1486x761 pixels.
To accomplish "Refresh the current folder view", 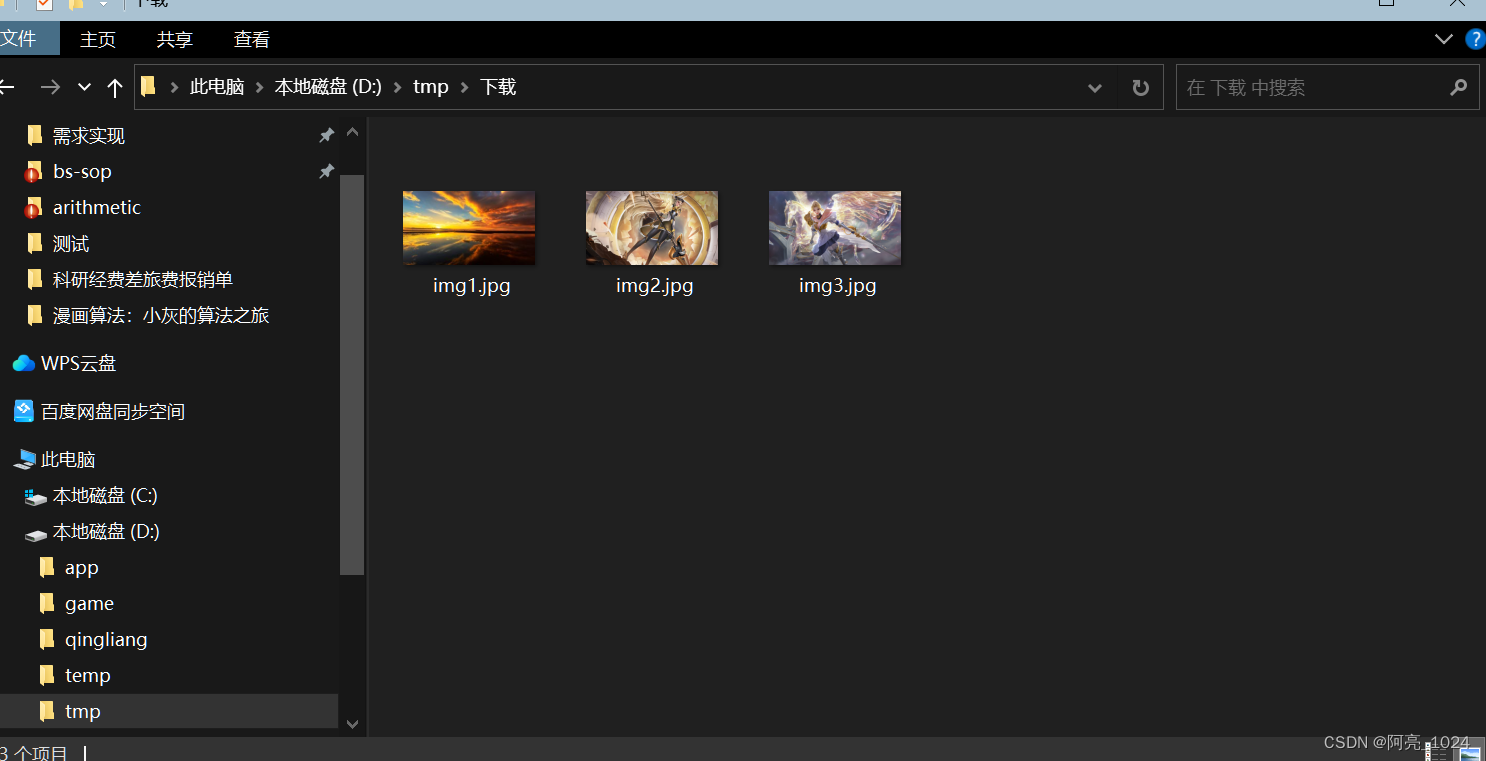I will (x=1140, y=88).
